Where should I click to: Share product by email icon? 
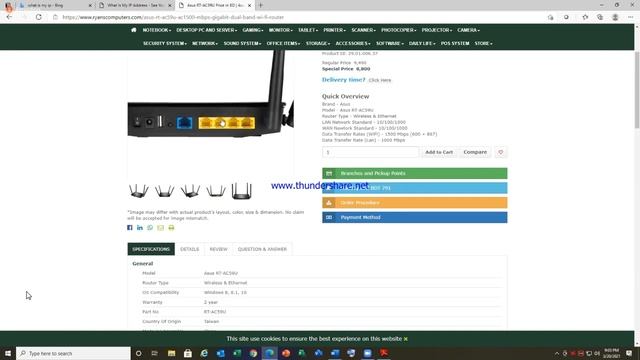click(160, 227)
